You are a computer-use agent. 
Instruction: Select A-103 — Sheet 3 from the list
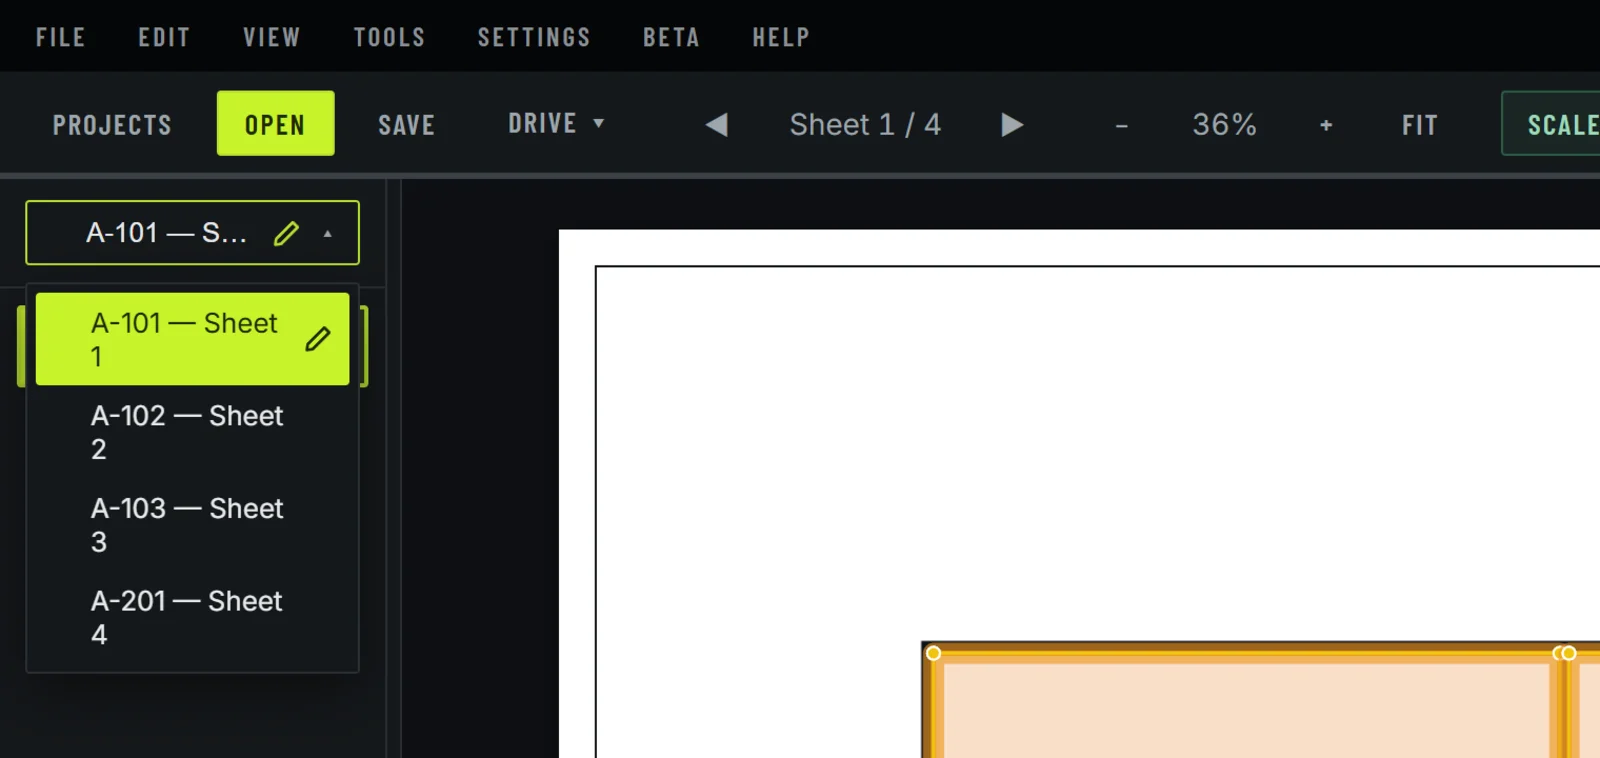pyautogui.click(x=192, y=525)
